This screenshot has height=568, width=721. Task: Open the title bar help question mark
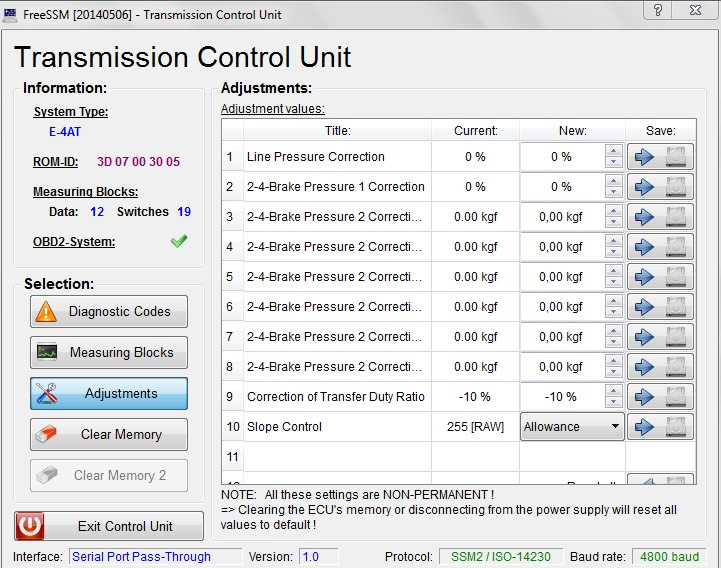click(658, 10)
